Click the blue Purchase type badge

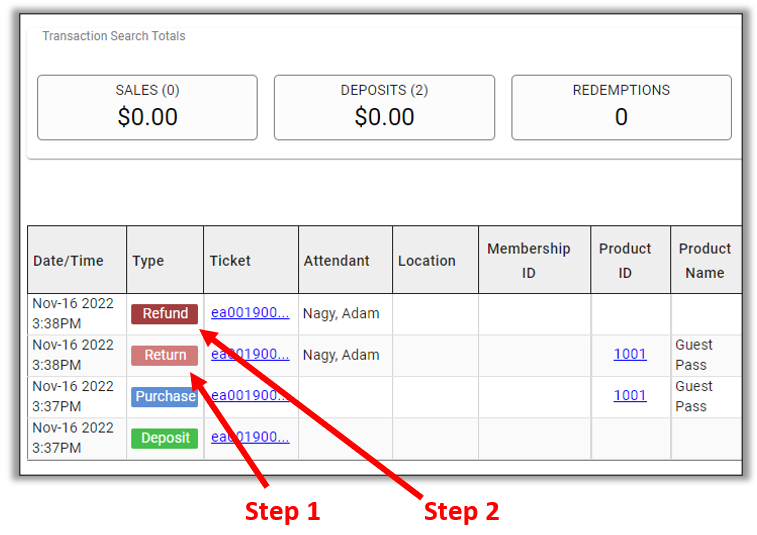coord(165,397)
